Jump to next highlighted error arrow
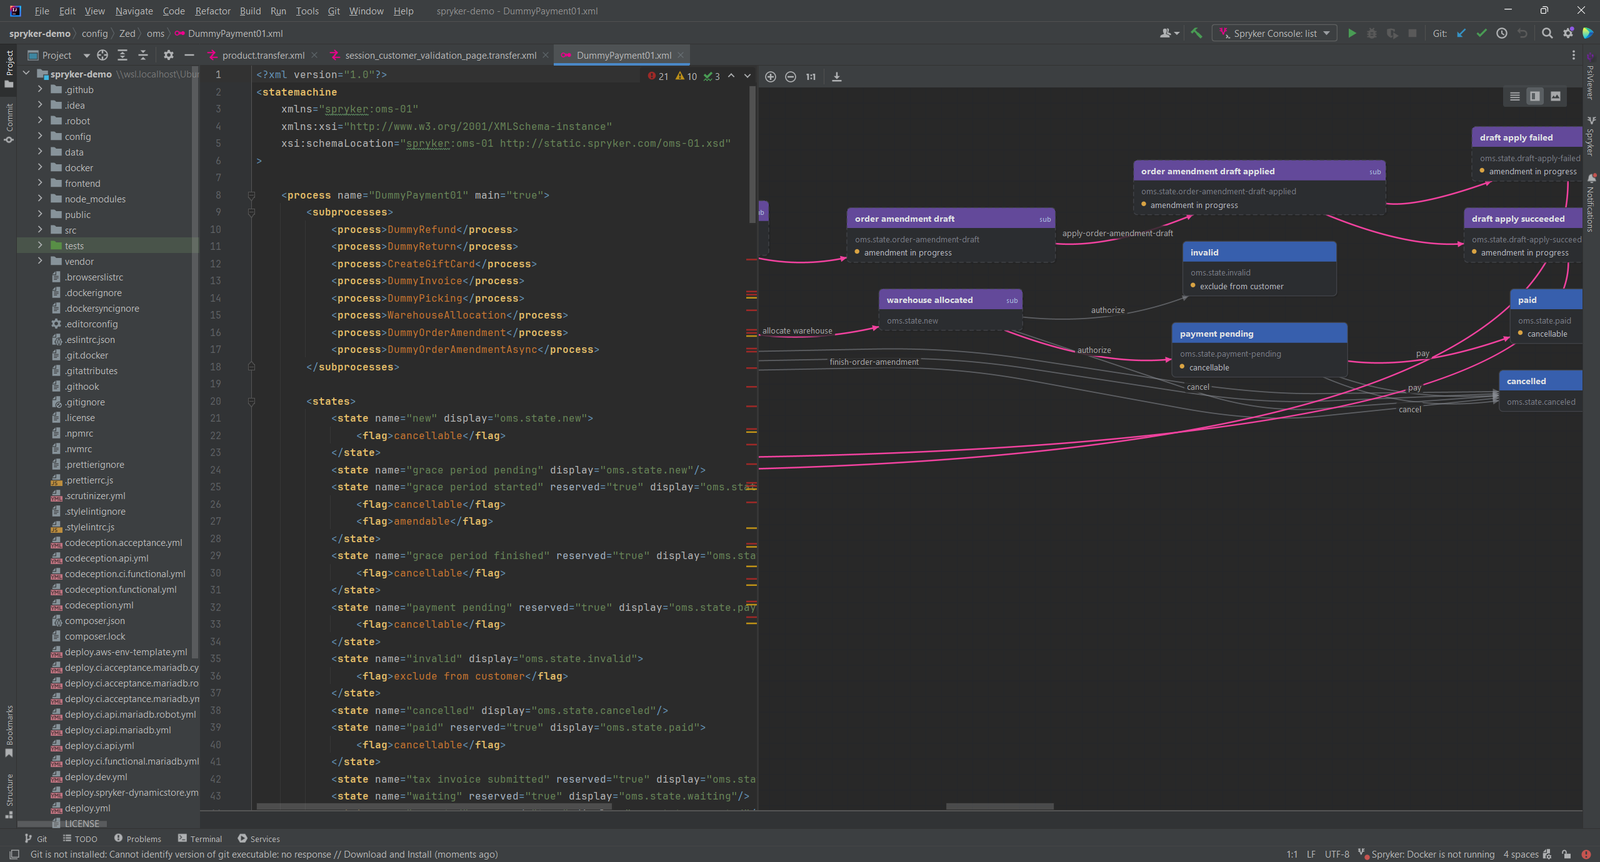1600x862 pixels. (x=747, y=76)
